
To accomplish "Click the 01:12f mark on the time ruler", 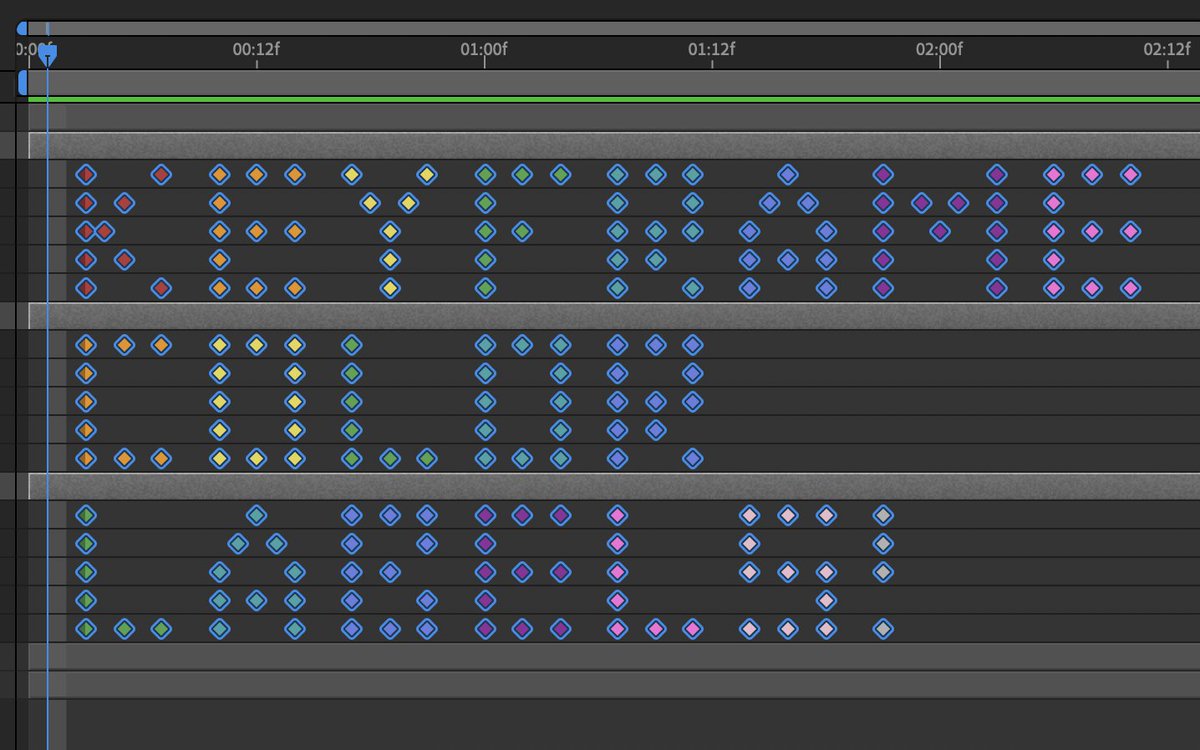I will tap(712, 49).
